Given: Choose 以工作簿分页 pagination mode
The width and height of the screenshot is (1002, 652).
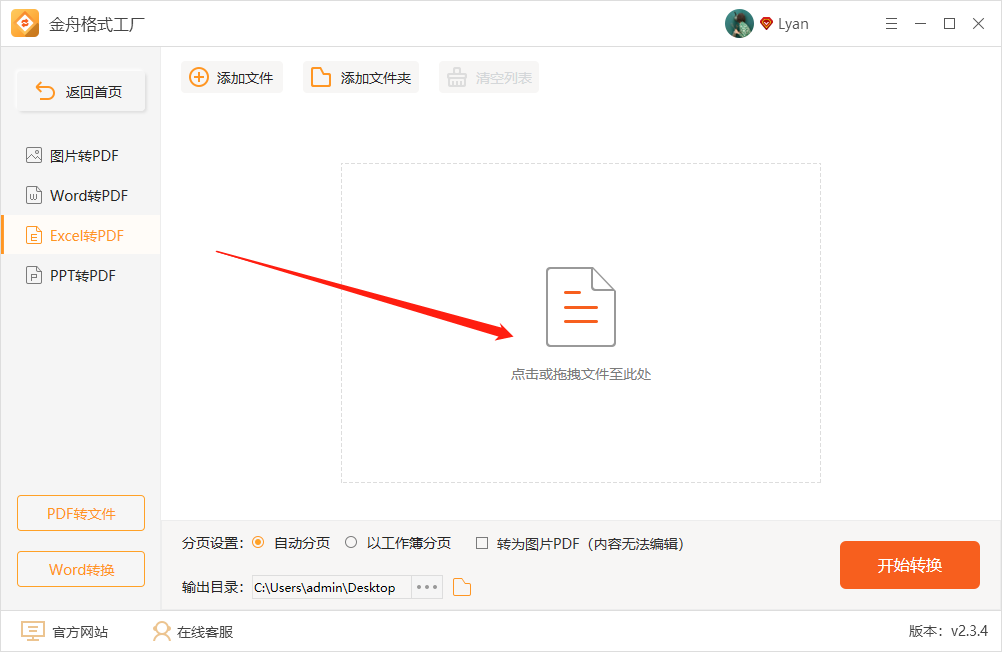Looking at the screenshot, I should (351, 543).
